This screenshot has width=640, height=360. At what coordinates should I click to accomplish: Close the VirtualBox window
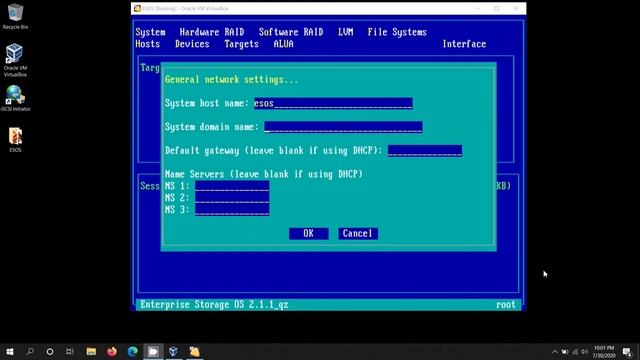[x=516, y=9]
